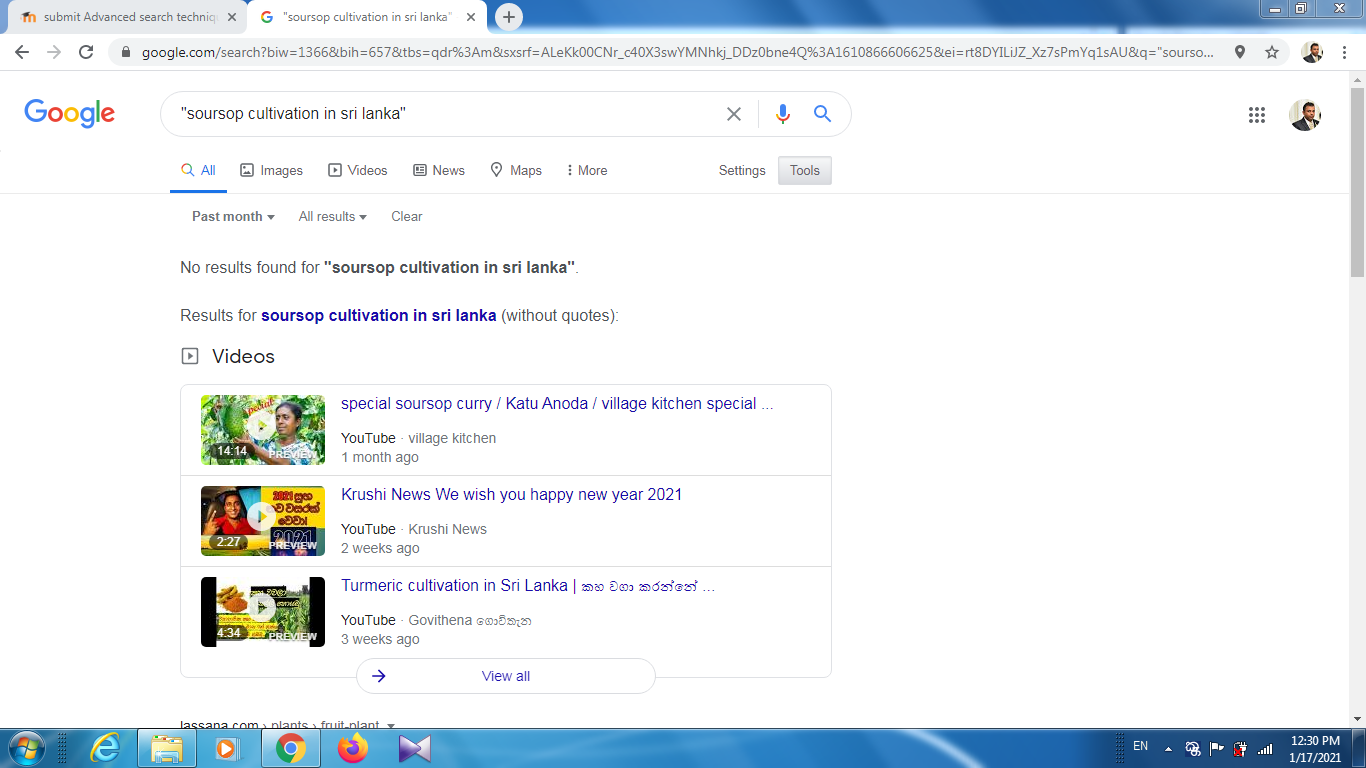Open the More search categories menu
The image size is (1366, 768).
click(587, 171)
